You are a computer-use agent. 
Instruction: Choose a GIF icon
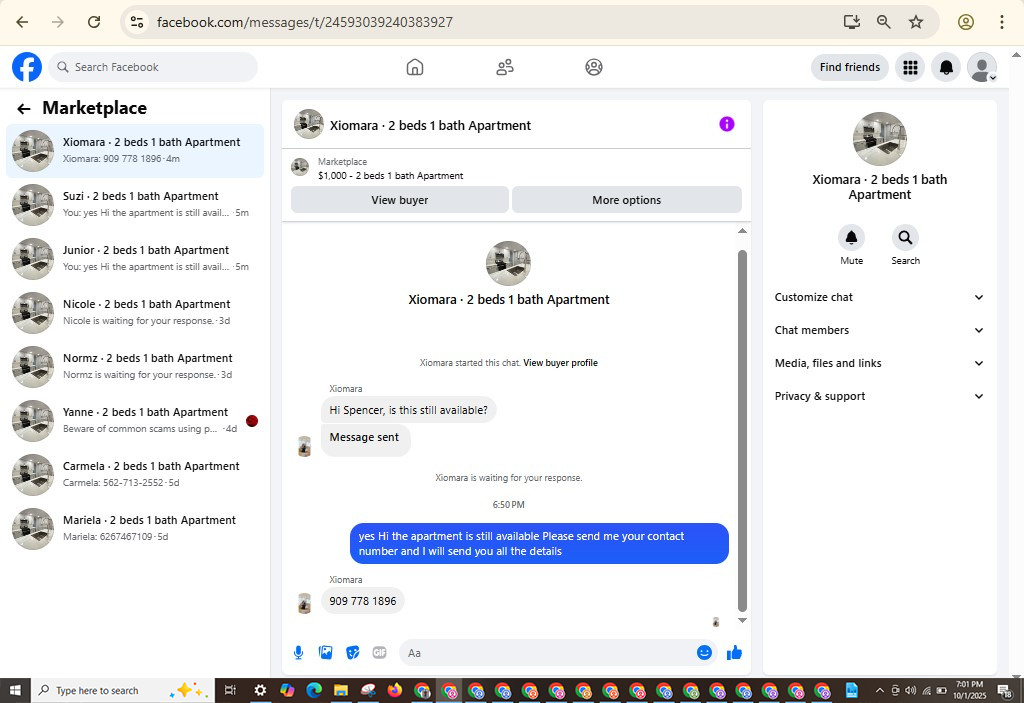click(x=379, y=653)
